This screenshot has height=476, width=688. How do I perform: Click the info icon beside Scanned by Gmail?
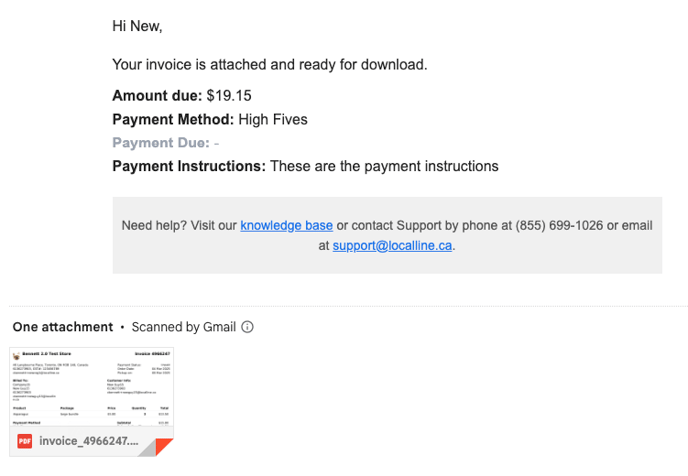tap(247, 327)
